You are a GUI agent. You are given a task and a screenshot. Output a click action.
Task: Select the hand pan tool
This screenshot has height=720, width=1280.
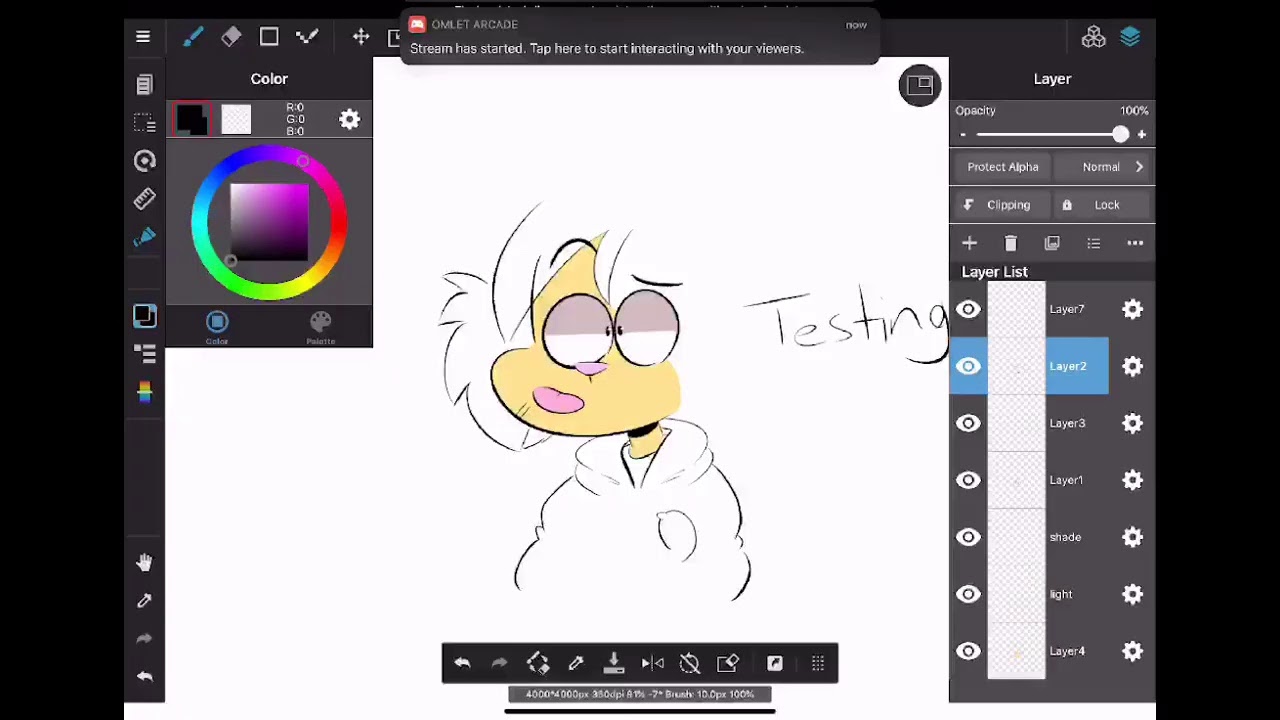[x=145, y=563]
